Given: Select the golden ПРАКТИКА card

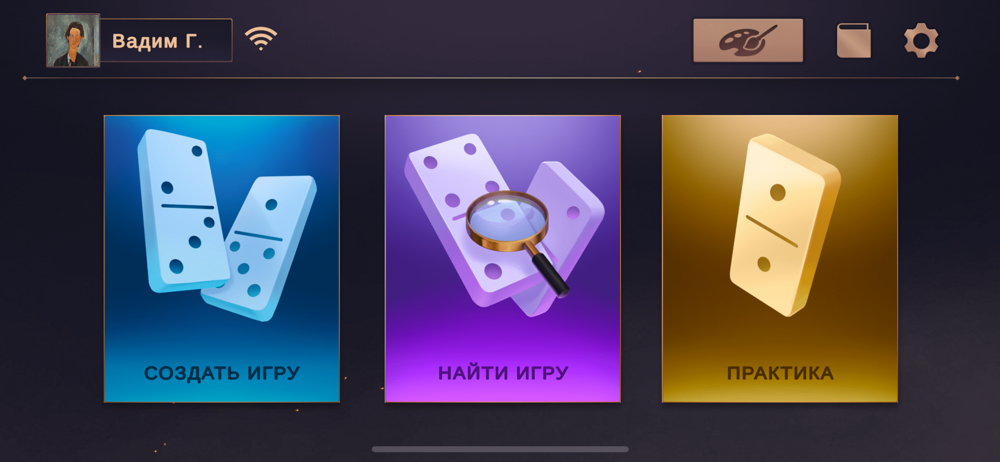Looking at the screenshot, I should pos(780,258).
